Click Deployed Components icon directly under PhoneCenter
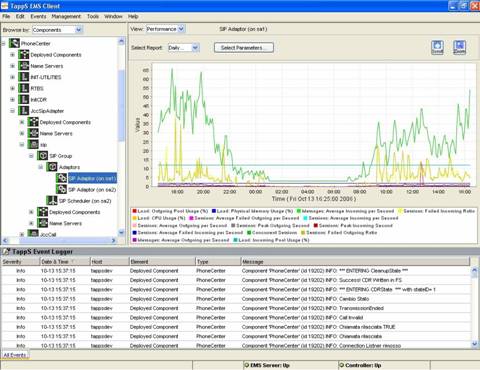 (x=24, y=55)
